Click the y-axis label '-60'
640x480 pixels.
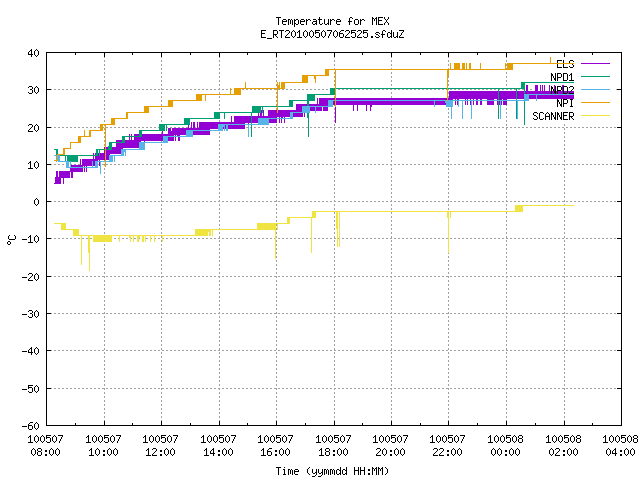click(x=31, y=426)
